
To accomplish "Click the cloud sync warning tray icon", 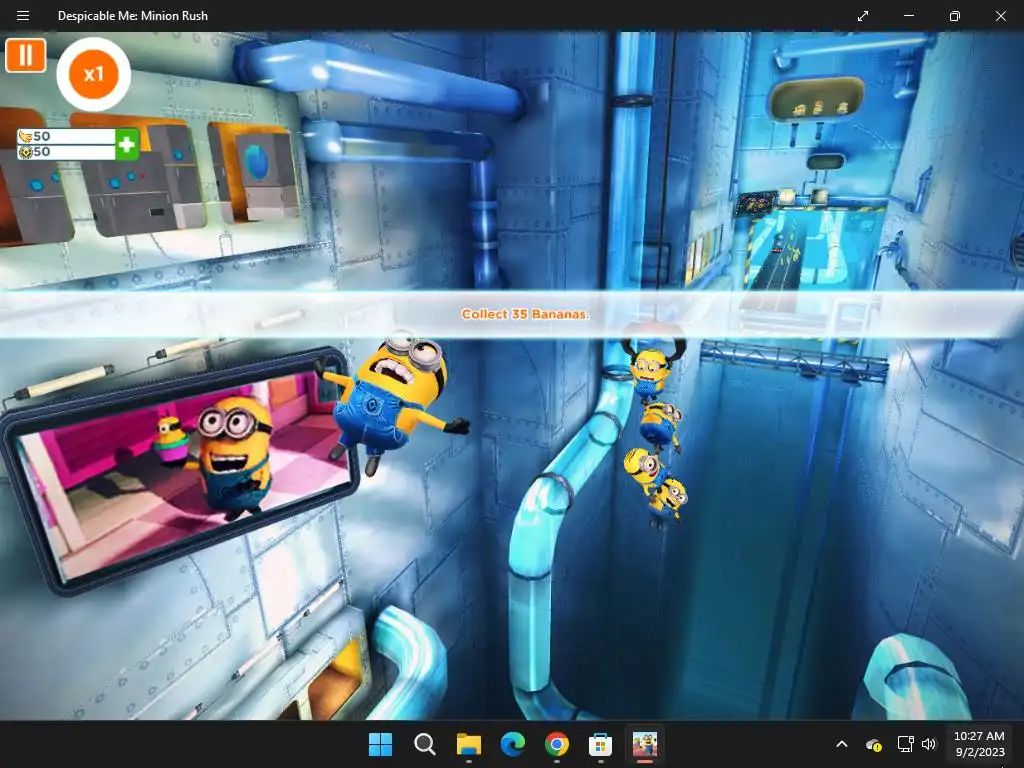I will point(874,744).
